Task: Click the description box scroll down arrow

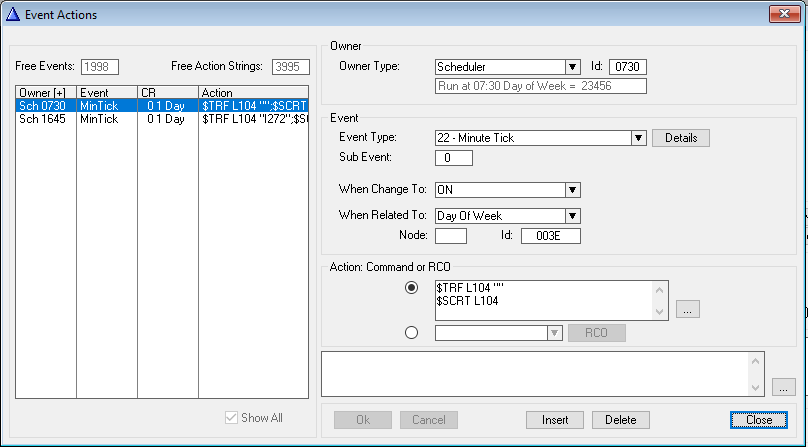Action: 755,388
